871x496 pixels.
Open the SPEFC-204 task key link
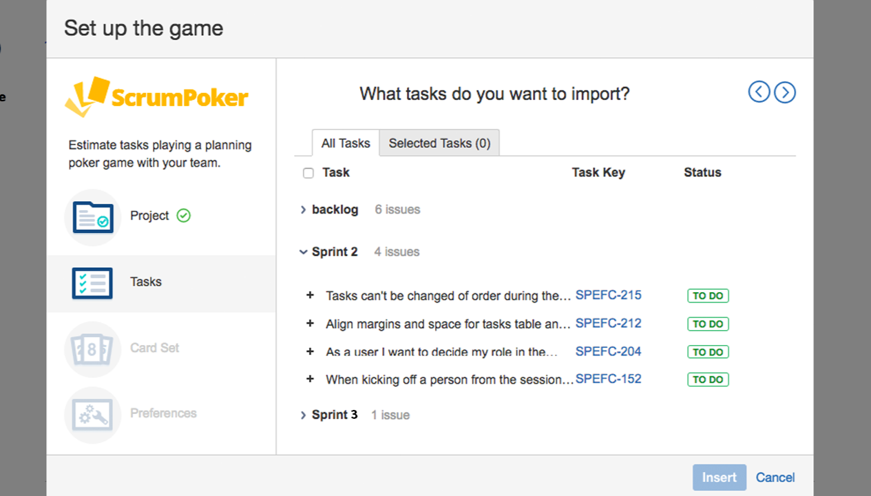[x=608, y=352]
